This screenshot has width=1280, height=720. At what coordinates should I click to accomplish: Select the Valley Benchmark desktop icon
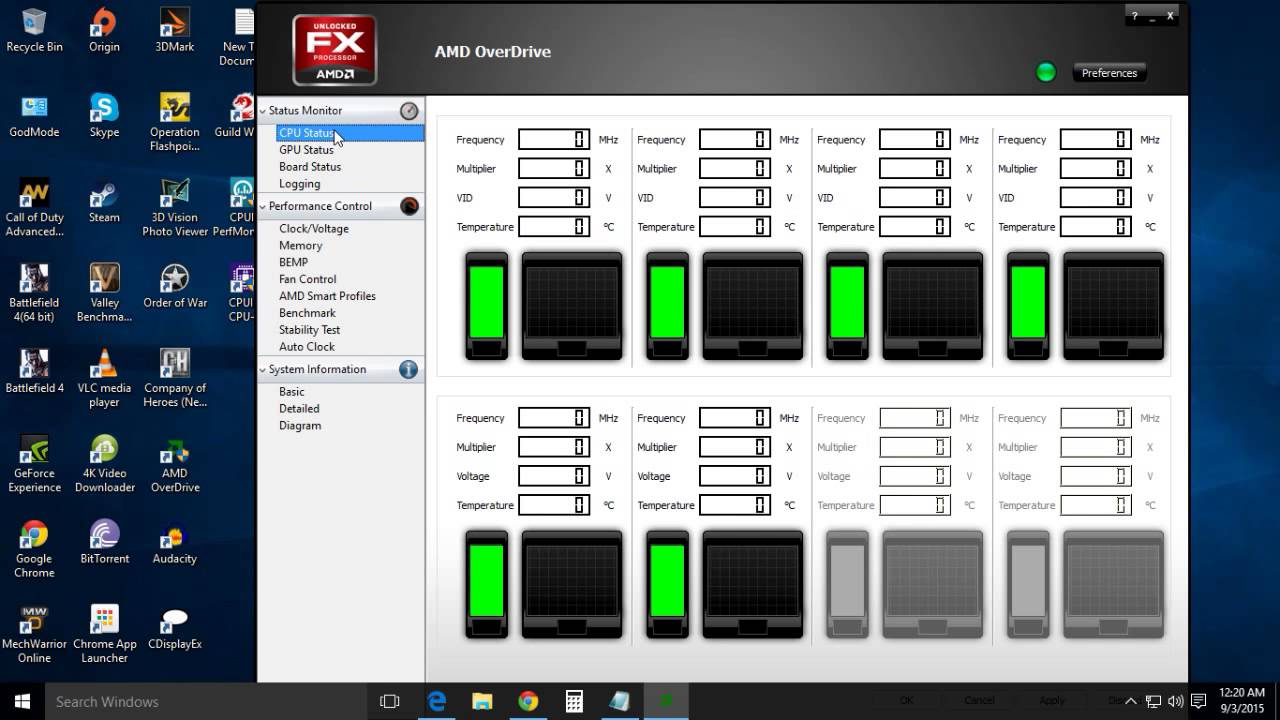pyautogui.click(x=104, y=293)
